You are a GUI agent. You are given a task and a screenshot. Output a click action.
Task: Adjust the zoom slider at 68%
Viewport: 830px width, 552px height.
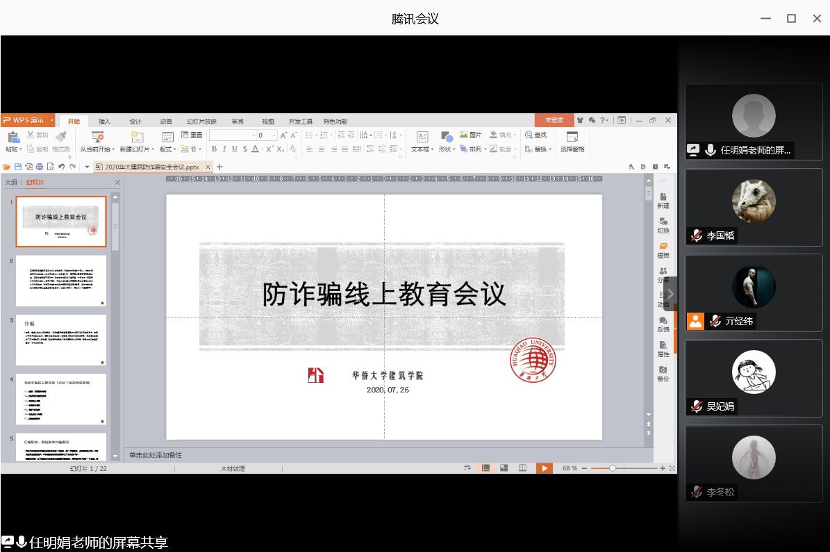tap(613, 468)
